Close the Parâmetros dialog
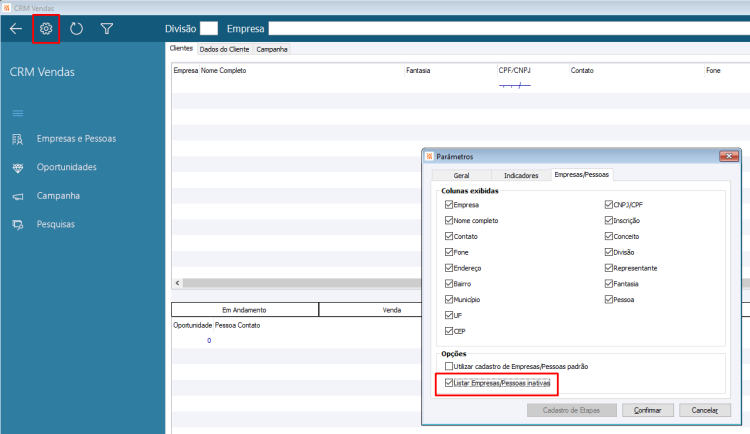 tap(728, 156)
